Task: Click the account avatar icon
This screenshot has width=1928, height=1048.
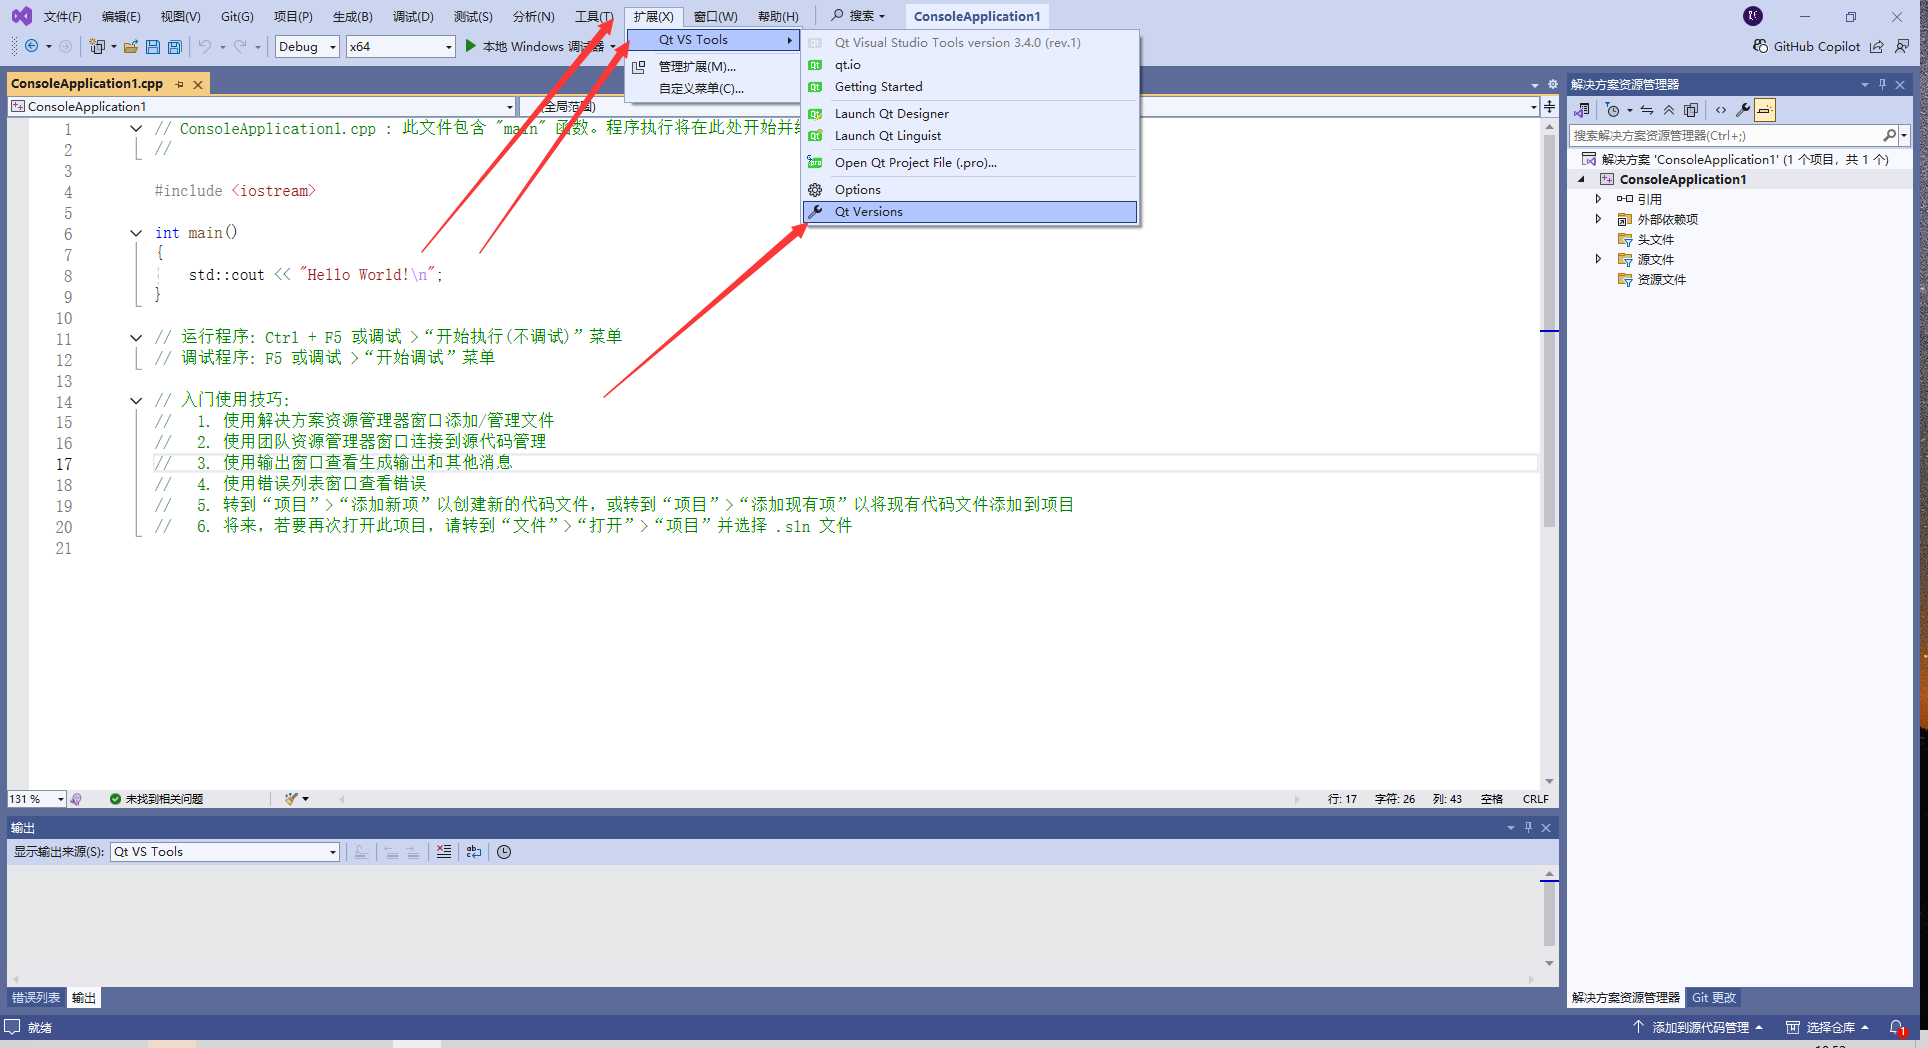Action: tap(1753, 16)
